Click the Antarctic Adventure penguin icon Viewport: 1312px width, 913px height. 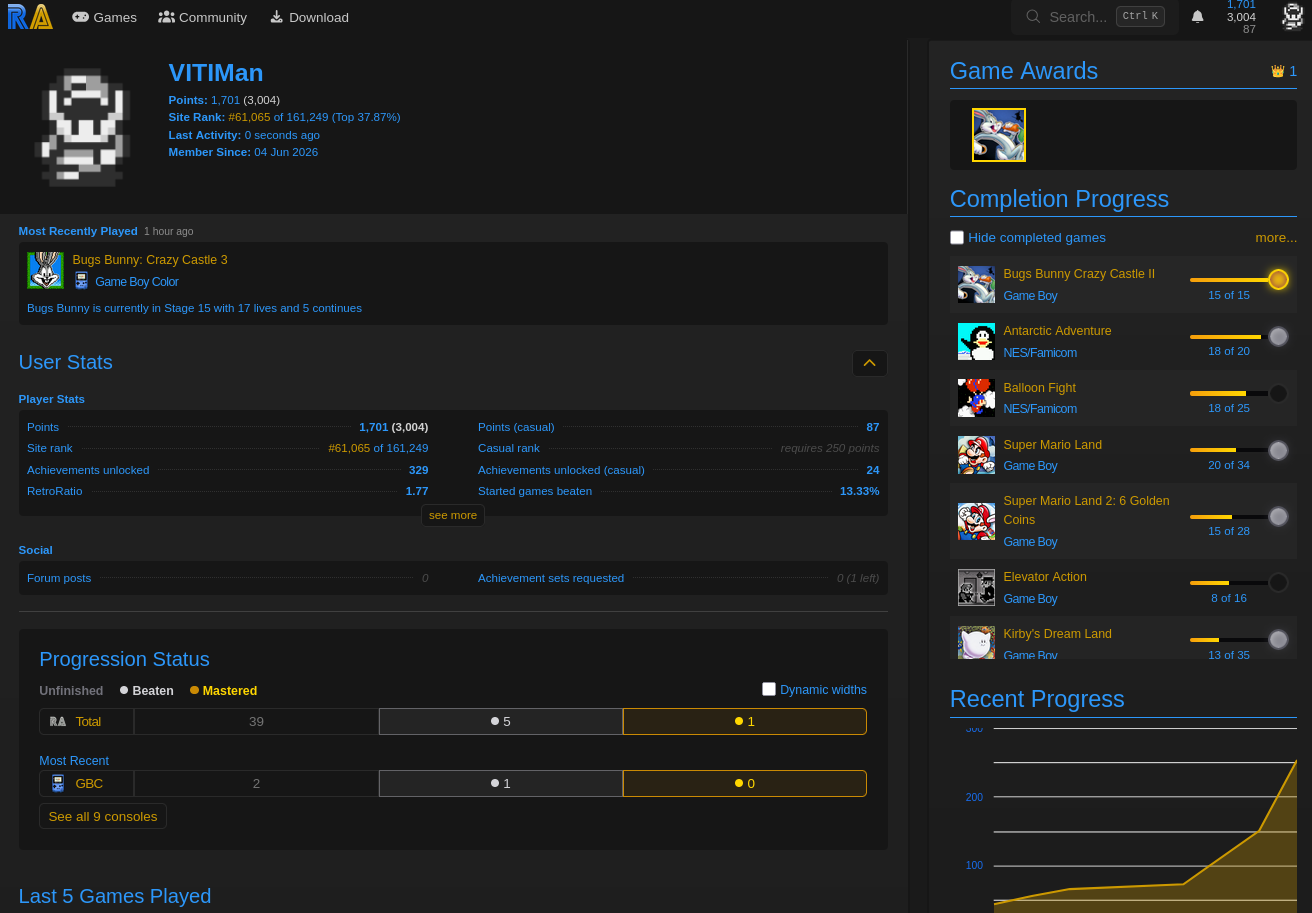pos(976,341)
